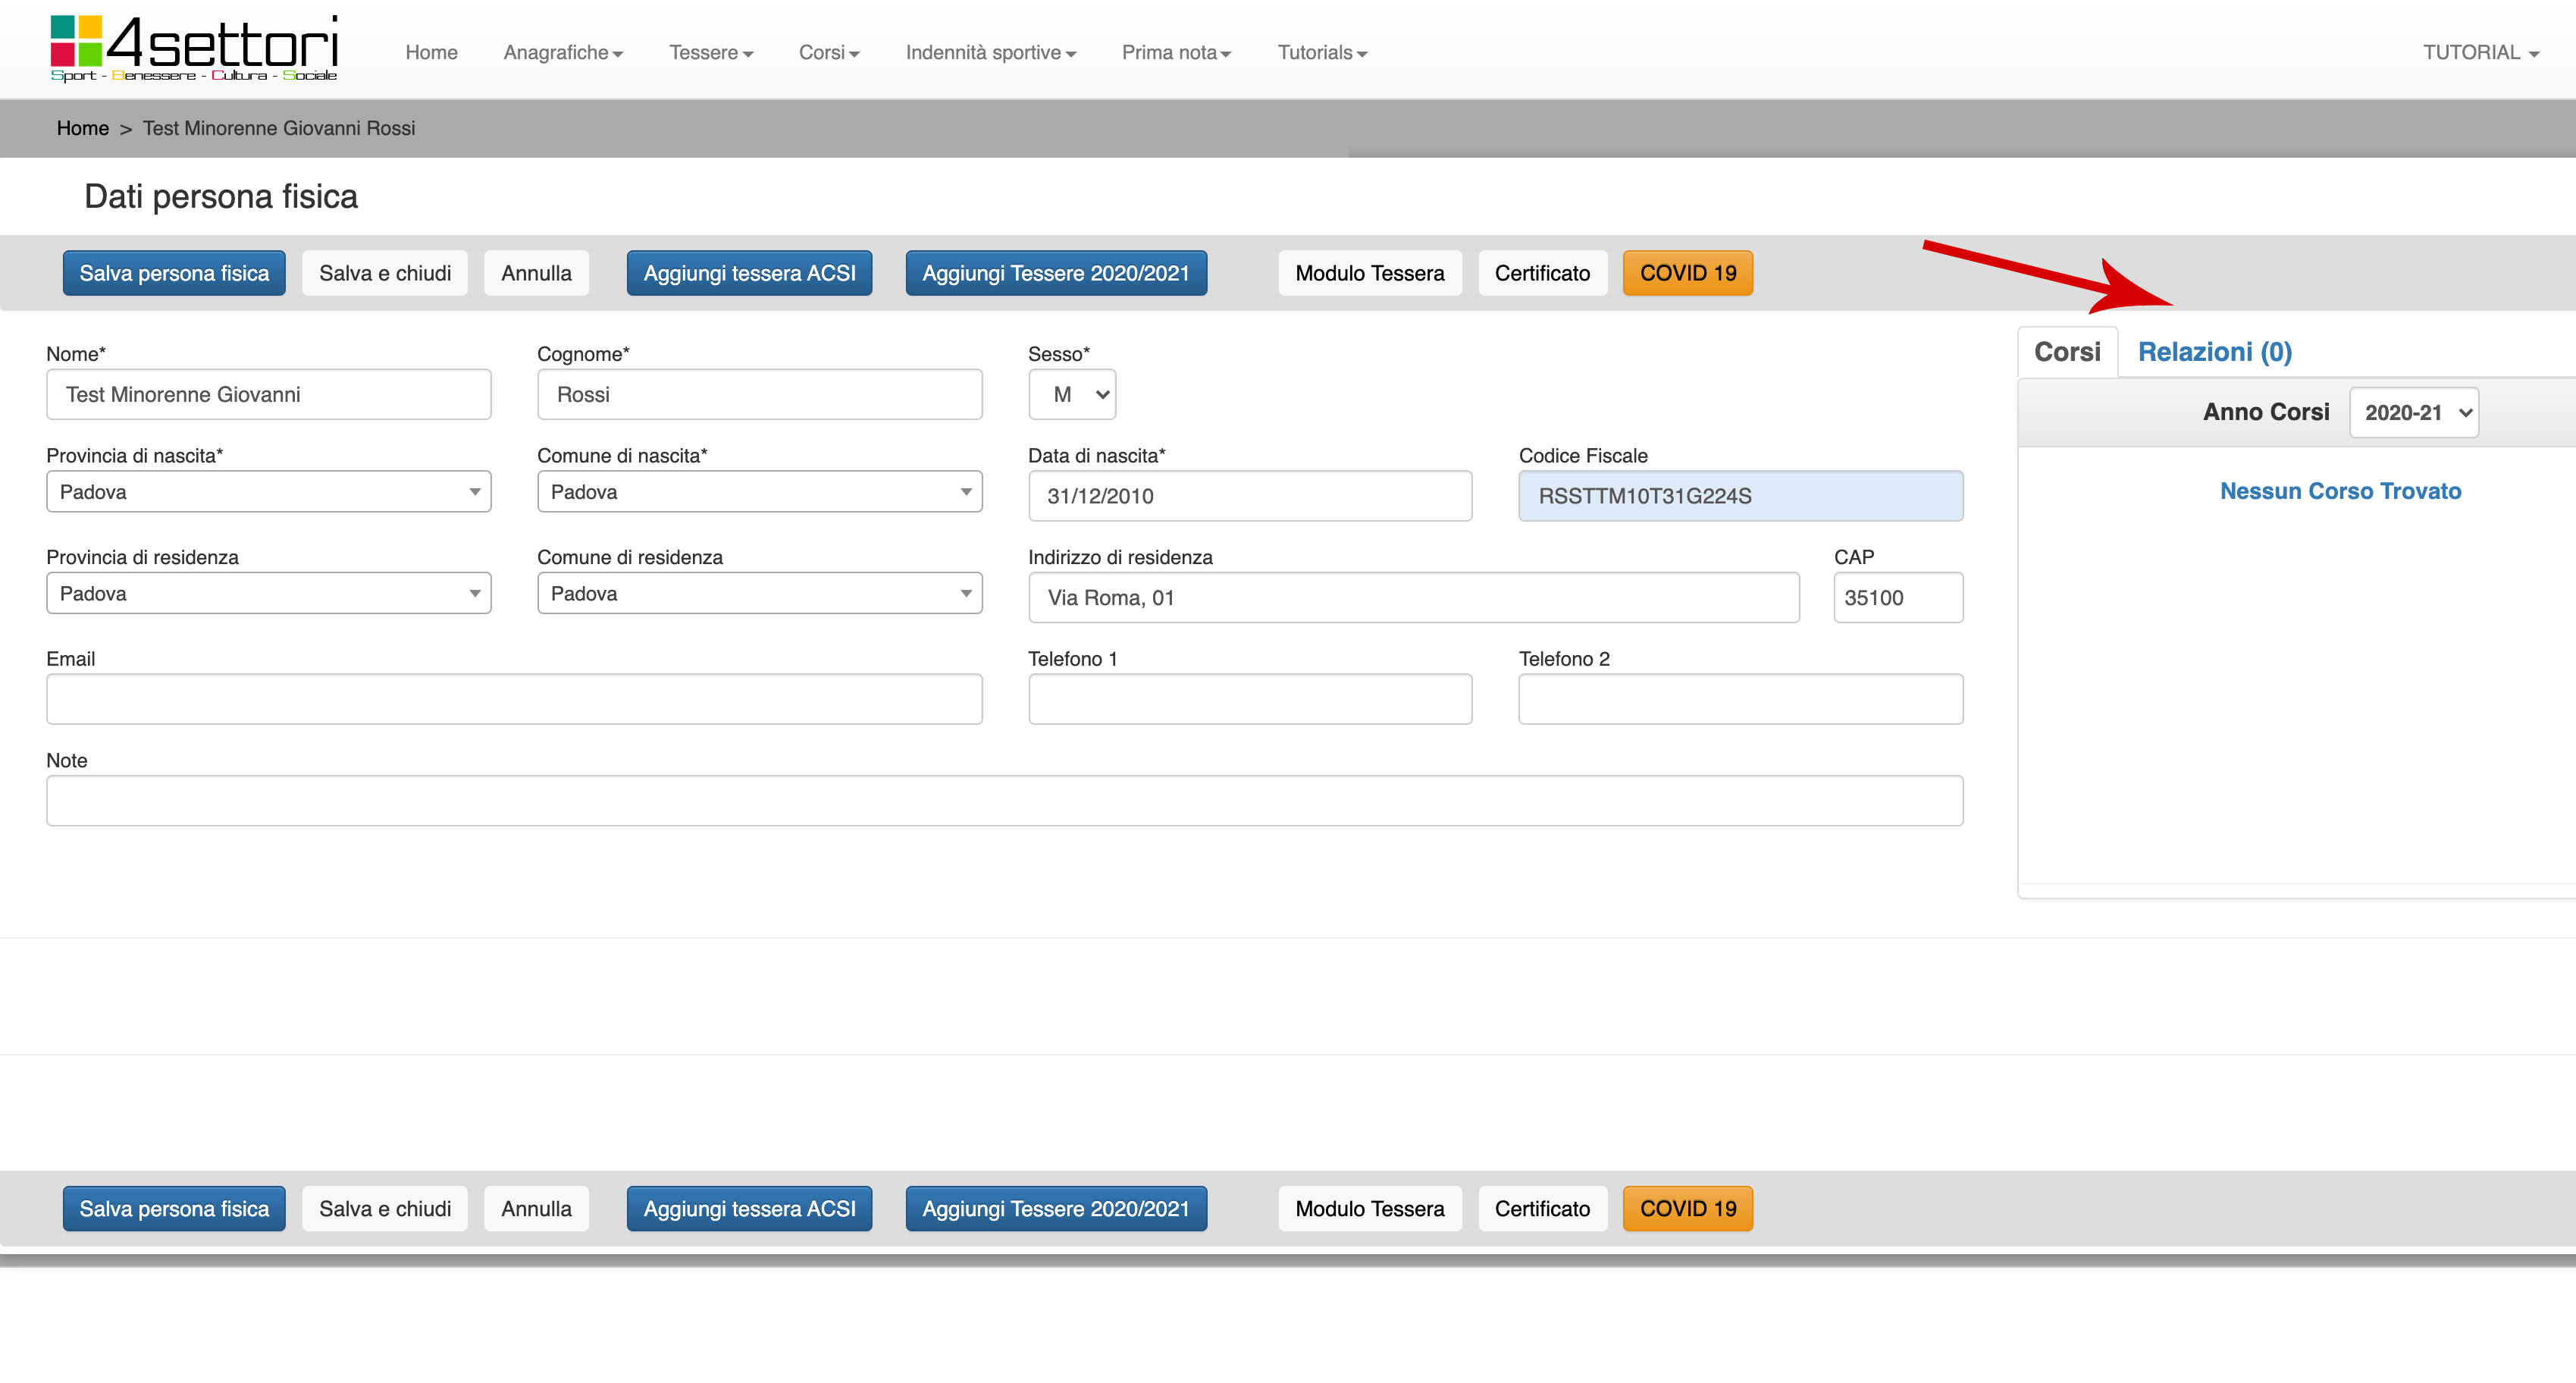Switch to the Relazioni (0) tab
The height and width of the screenshot is (1383, 2576).
[2214, 352]
